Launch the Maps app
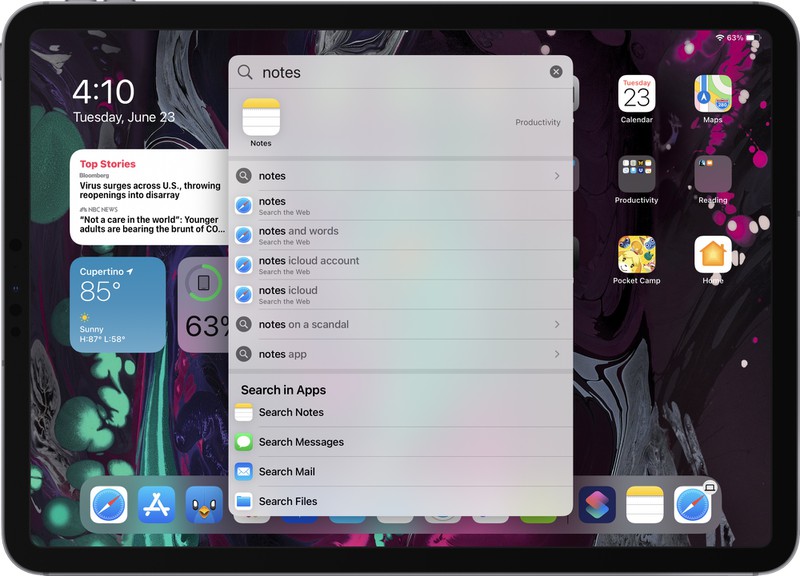Viewport: 800px width, 576px height. 712,94
